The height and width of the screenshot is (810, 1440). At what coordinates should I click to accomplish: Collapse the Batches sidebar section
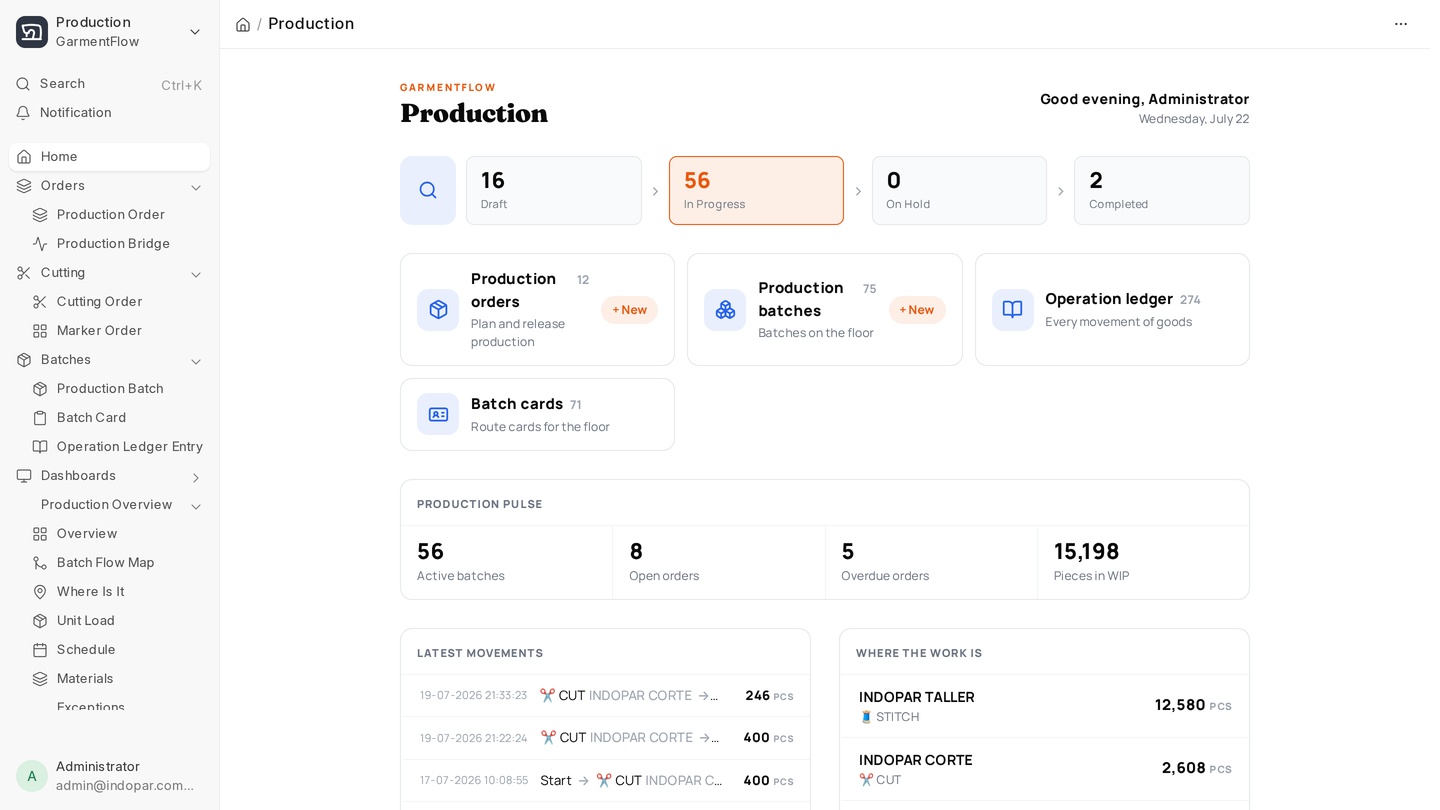(196, 361)
